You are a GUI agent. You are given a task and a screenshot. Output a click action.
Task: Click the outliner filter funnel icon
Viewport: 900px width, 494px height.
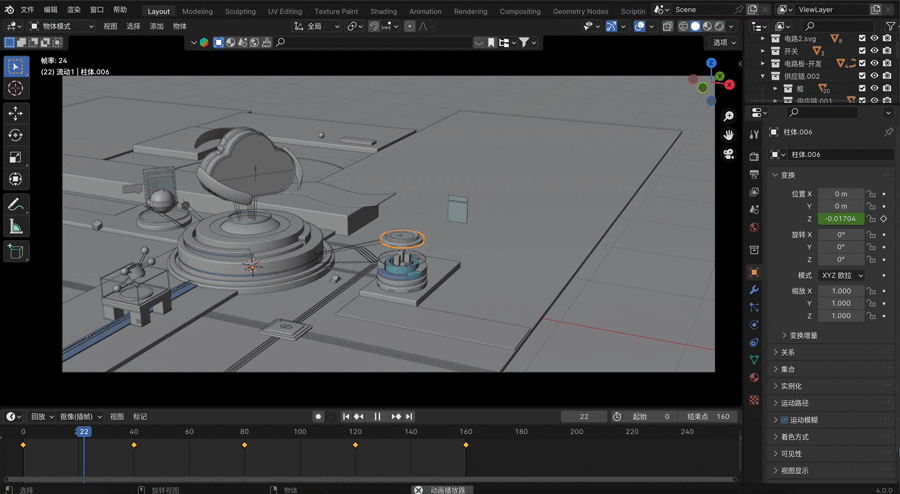click(x=890, y=26)
